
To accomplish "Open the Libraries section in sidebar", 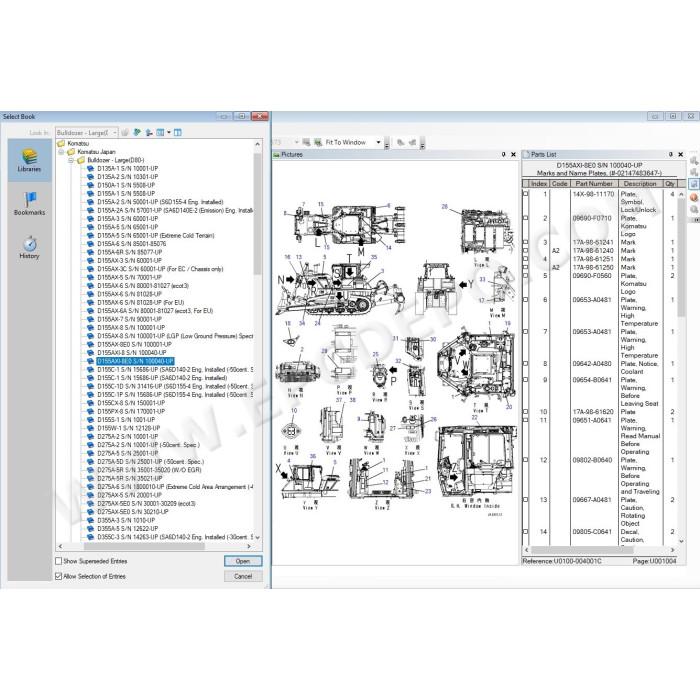I will point(29,160).
